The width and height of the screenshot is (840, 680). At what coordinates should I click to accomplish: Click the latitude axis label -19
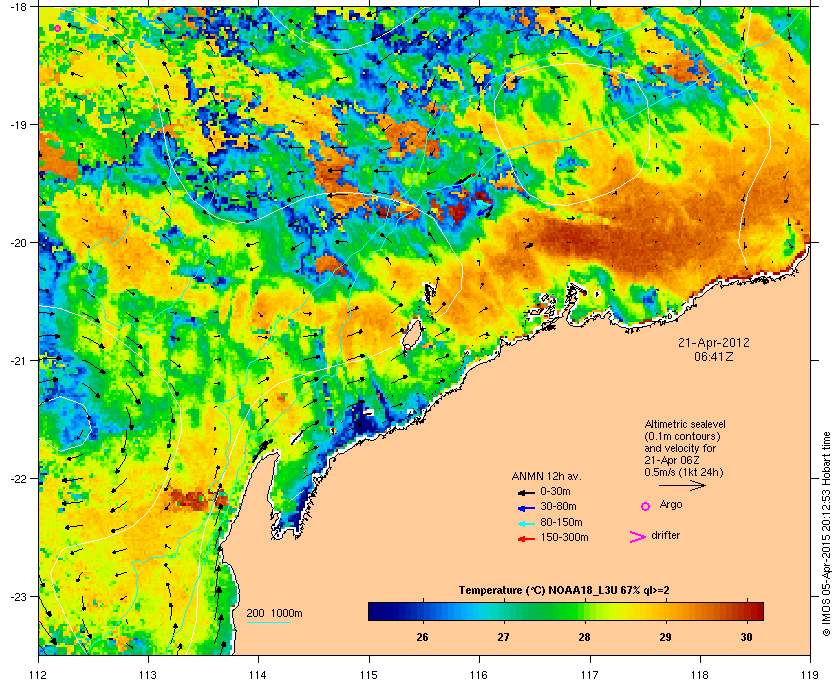tap(18, 125)
